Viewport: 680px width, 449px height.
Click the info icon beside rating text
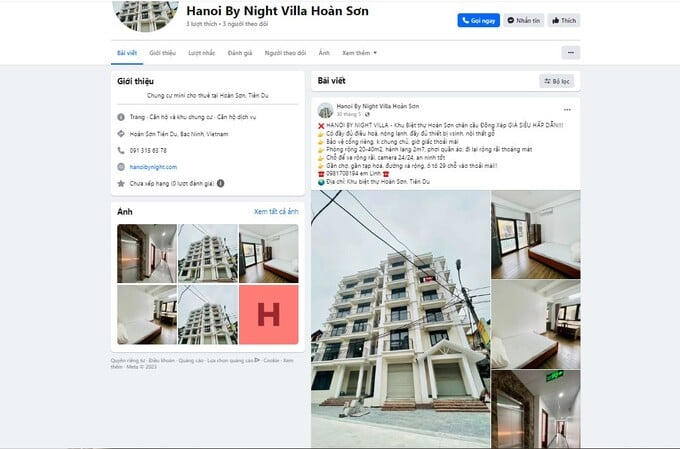pos(220,184)
